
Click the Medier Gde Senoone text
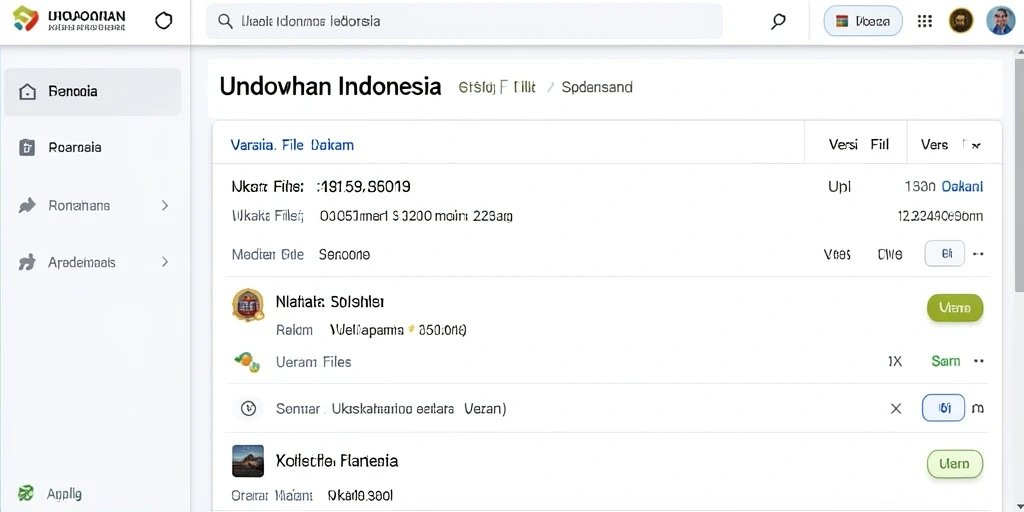[344, 255]
